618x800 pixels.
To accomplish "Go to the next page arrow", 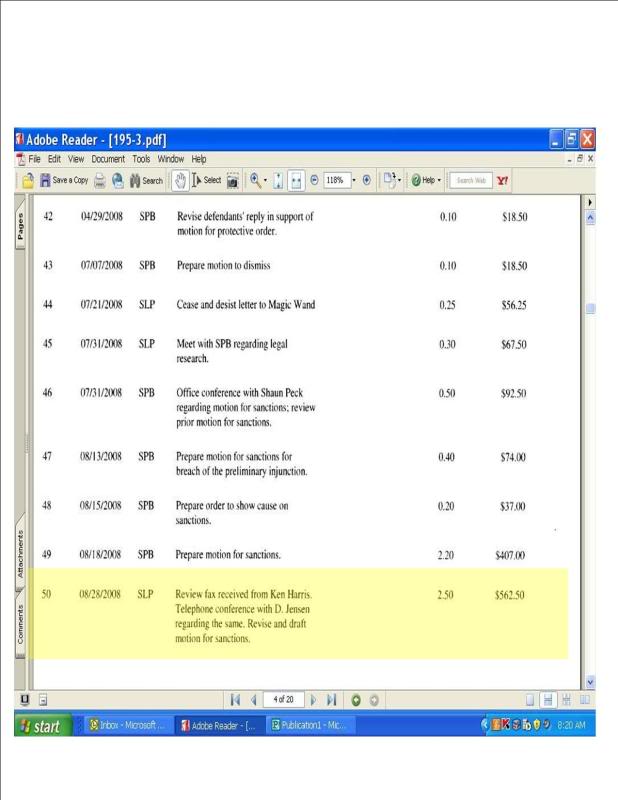I will point(313,699).
